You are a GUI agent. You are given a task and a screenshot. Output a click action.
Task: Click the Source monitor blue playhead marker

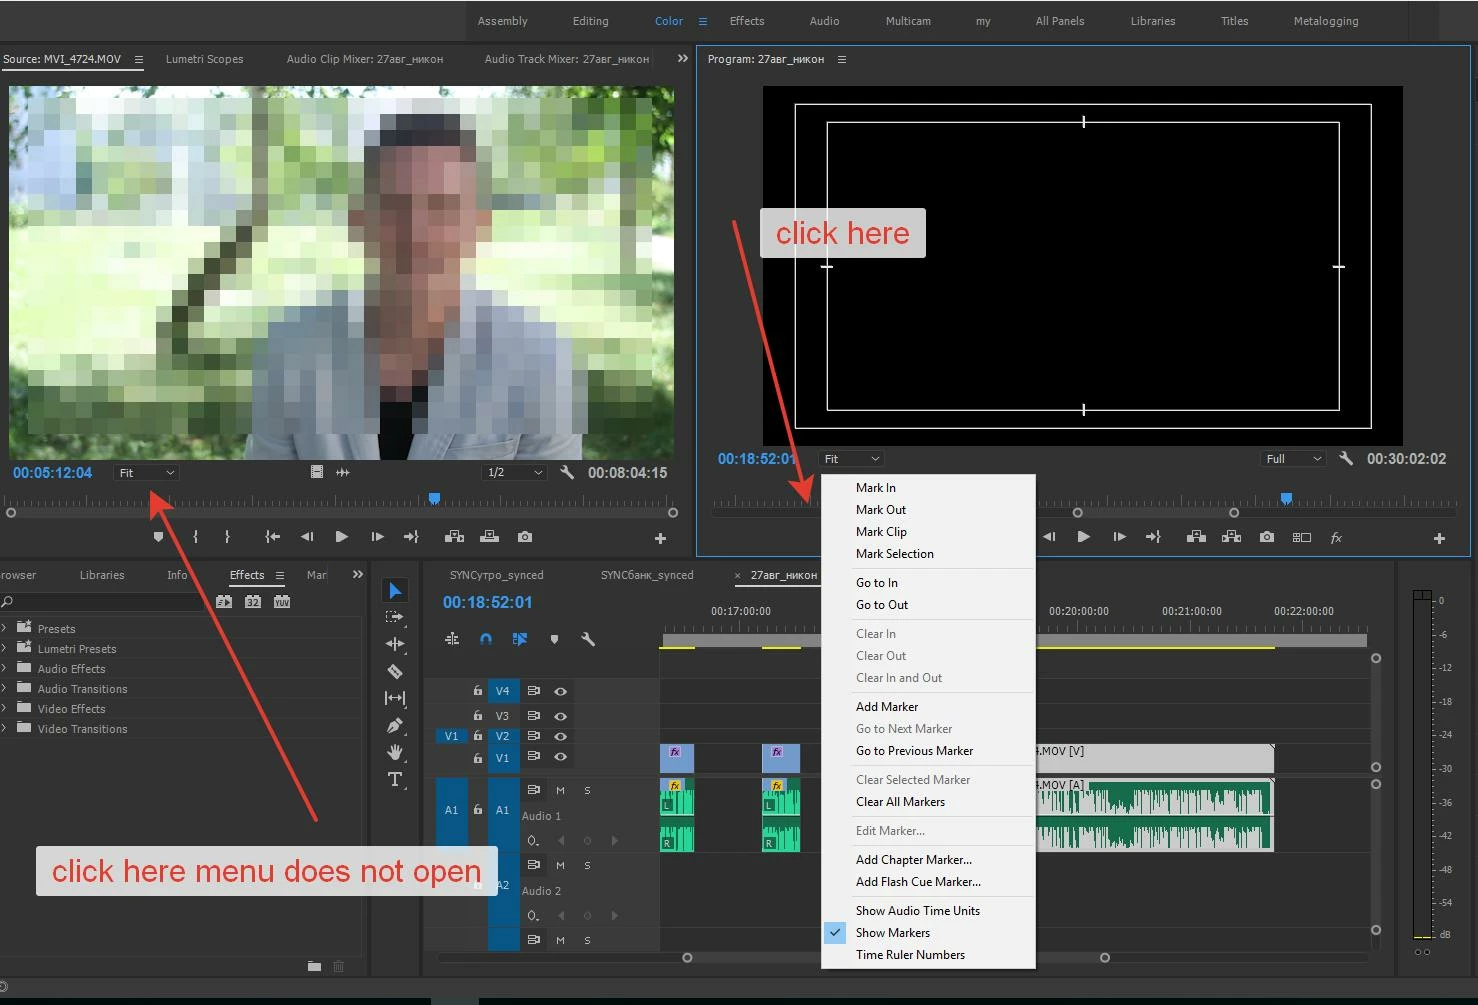coord(434,498)
